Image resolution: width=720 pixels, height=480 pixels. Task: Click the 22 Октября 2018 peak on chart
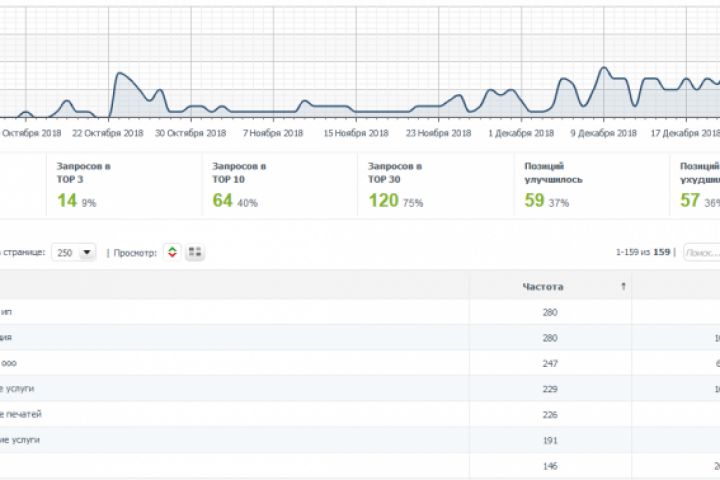click(120, 73)
